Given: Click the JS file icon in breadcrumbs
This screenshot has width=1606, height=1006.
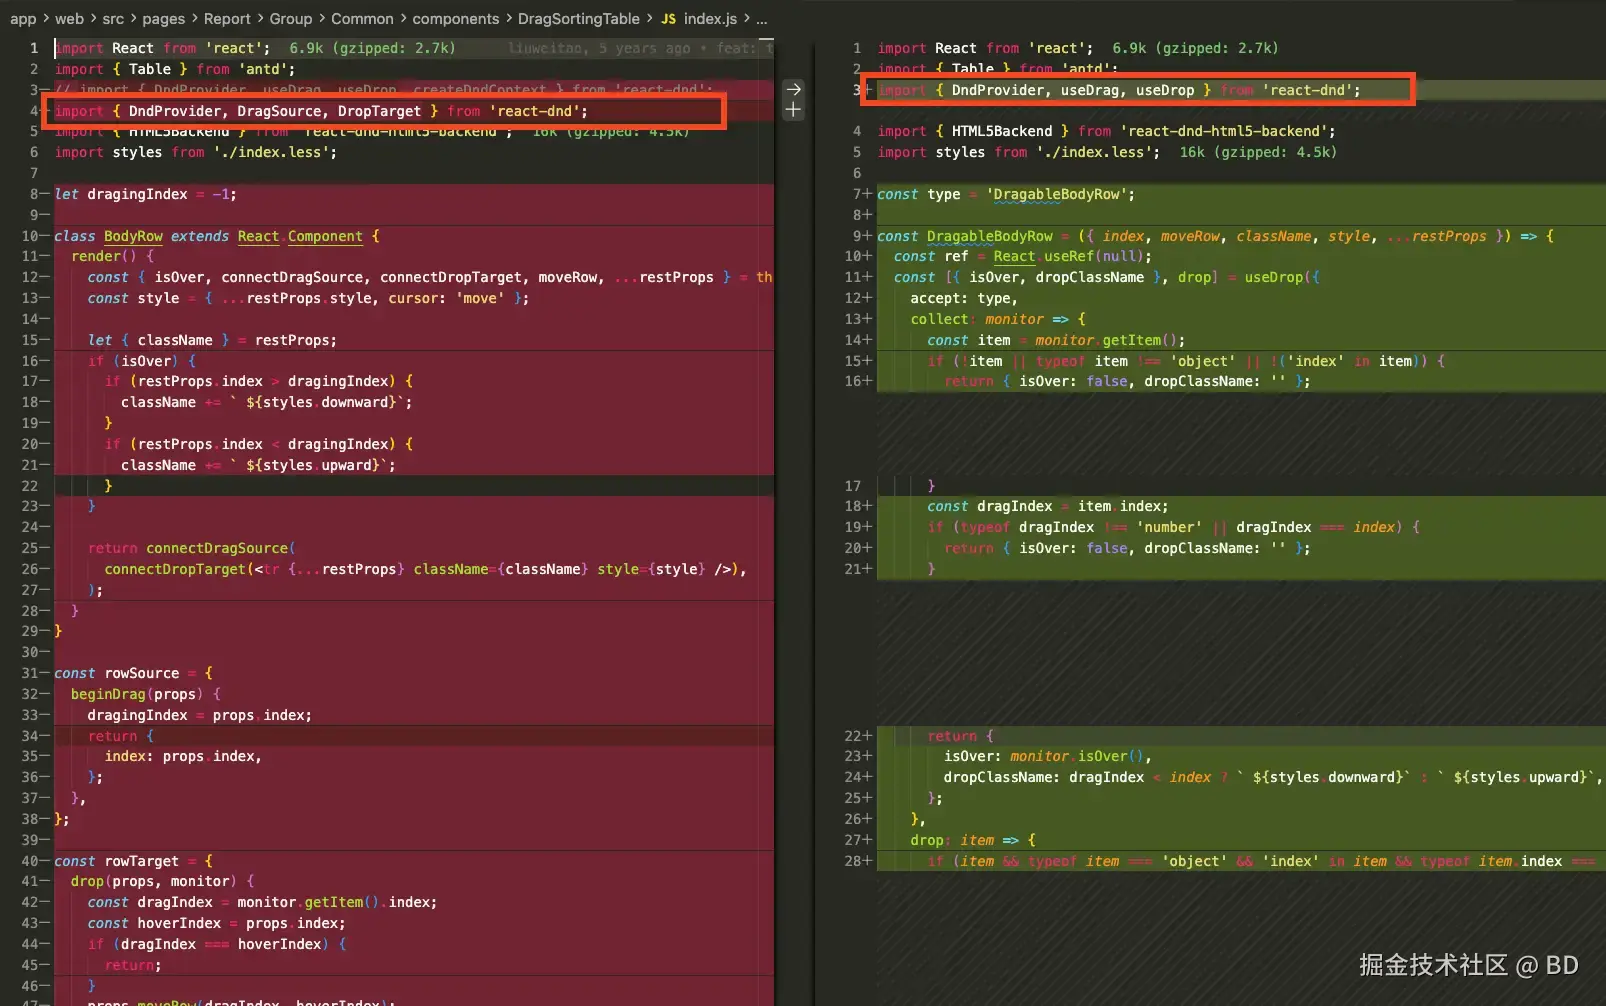Looking at the screenshot, I should (668, 19).
